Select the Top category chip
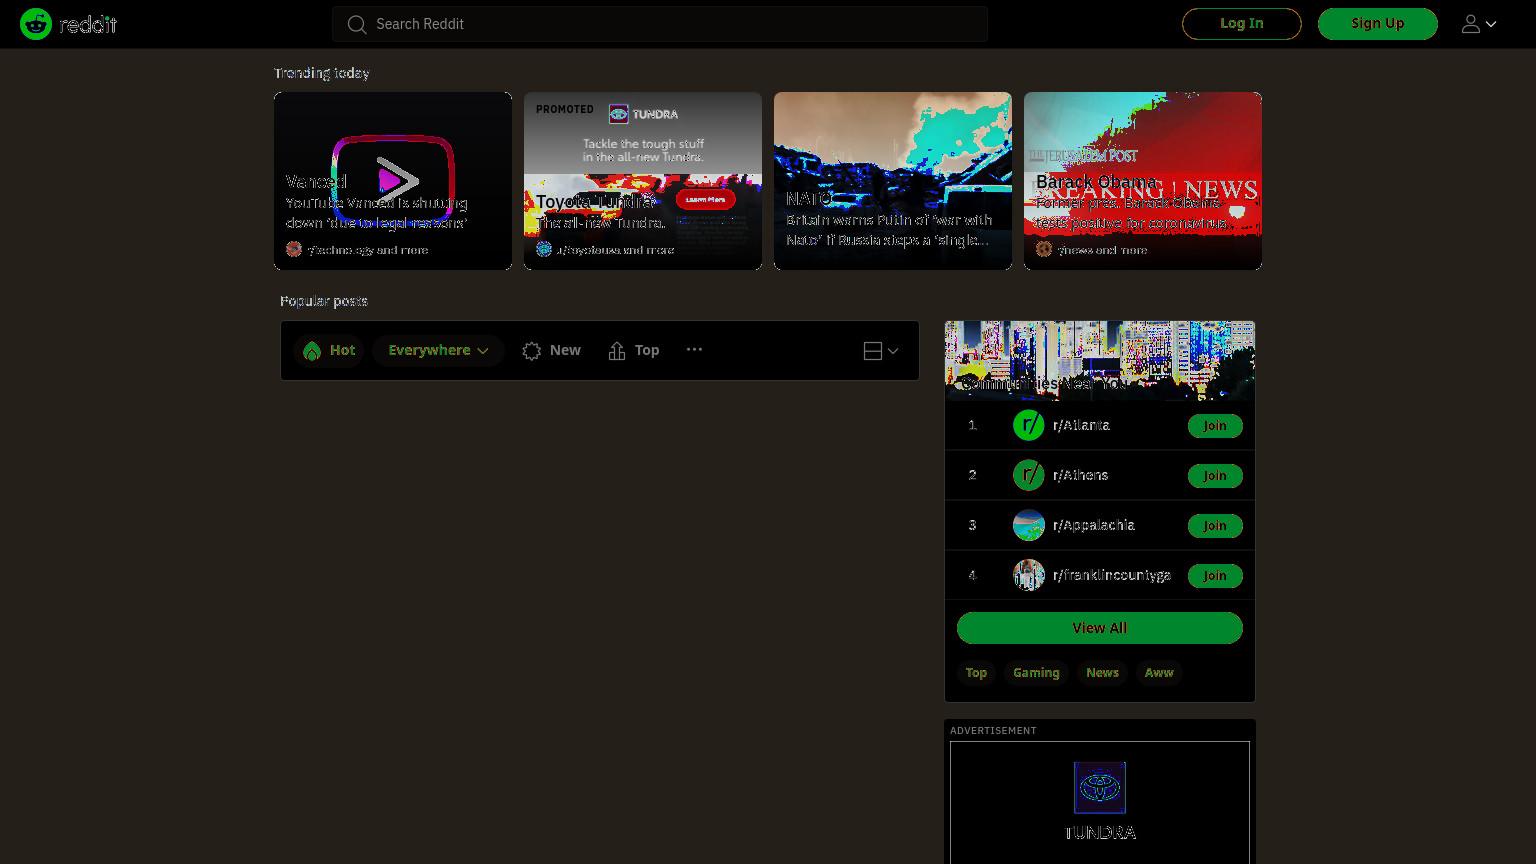This screenshot has width=1536, height=864. tap(976, 673)
